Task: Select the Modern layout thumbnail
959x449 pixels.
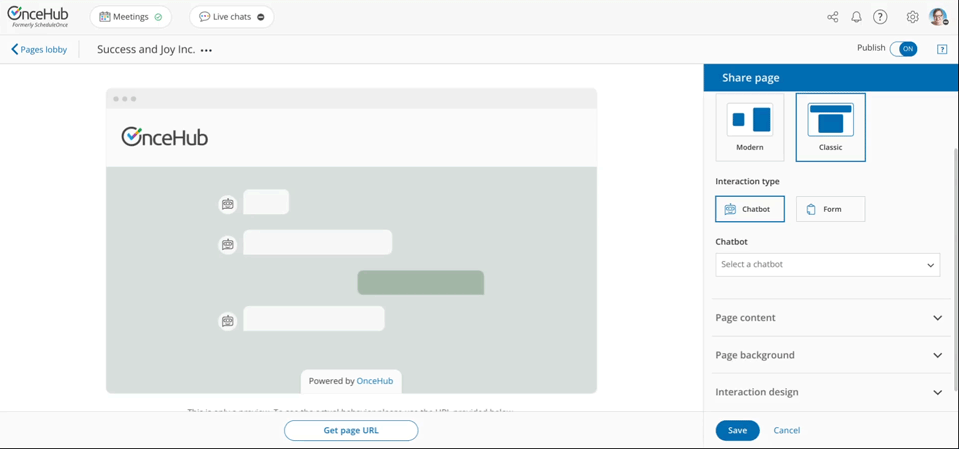Action: click(x=750, y=127)
